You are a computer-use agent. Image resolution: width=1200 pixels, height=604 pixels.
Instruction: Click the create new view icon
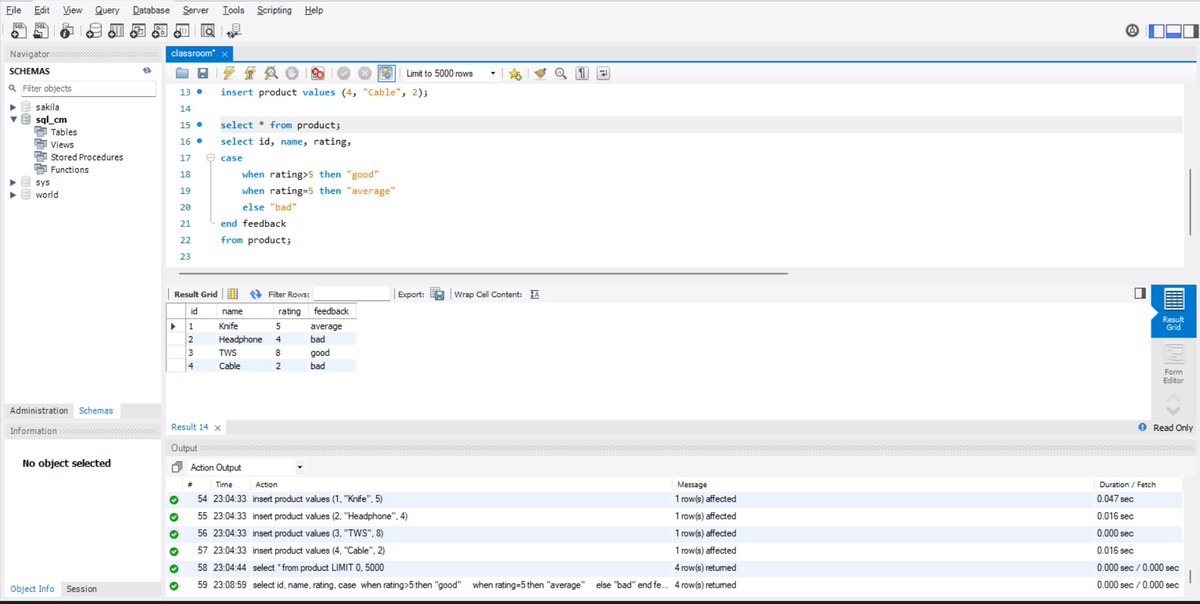point(140,32)
